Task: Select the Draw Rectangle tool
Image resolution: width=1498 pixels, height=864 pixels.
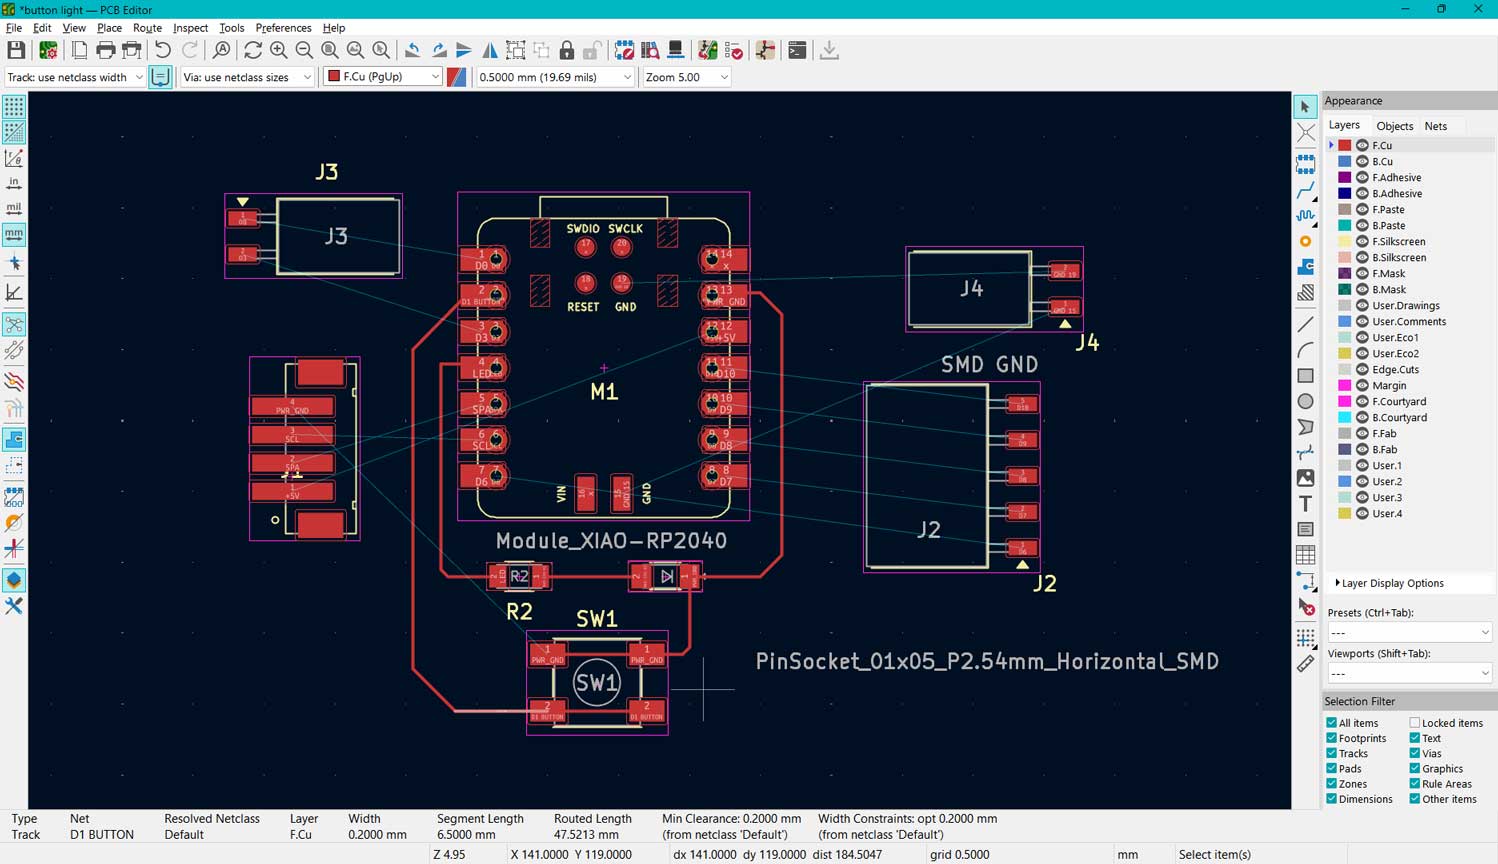Action: (x=1305, y=375)
